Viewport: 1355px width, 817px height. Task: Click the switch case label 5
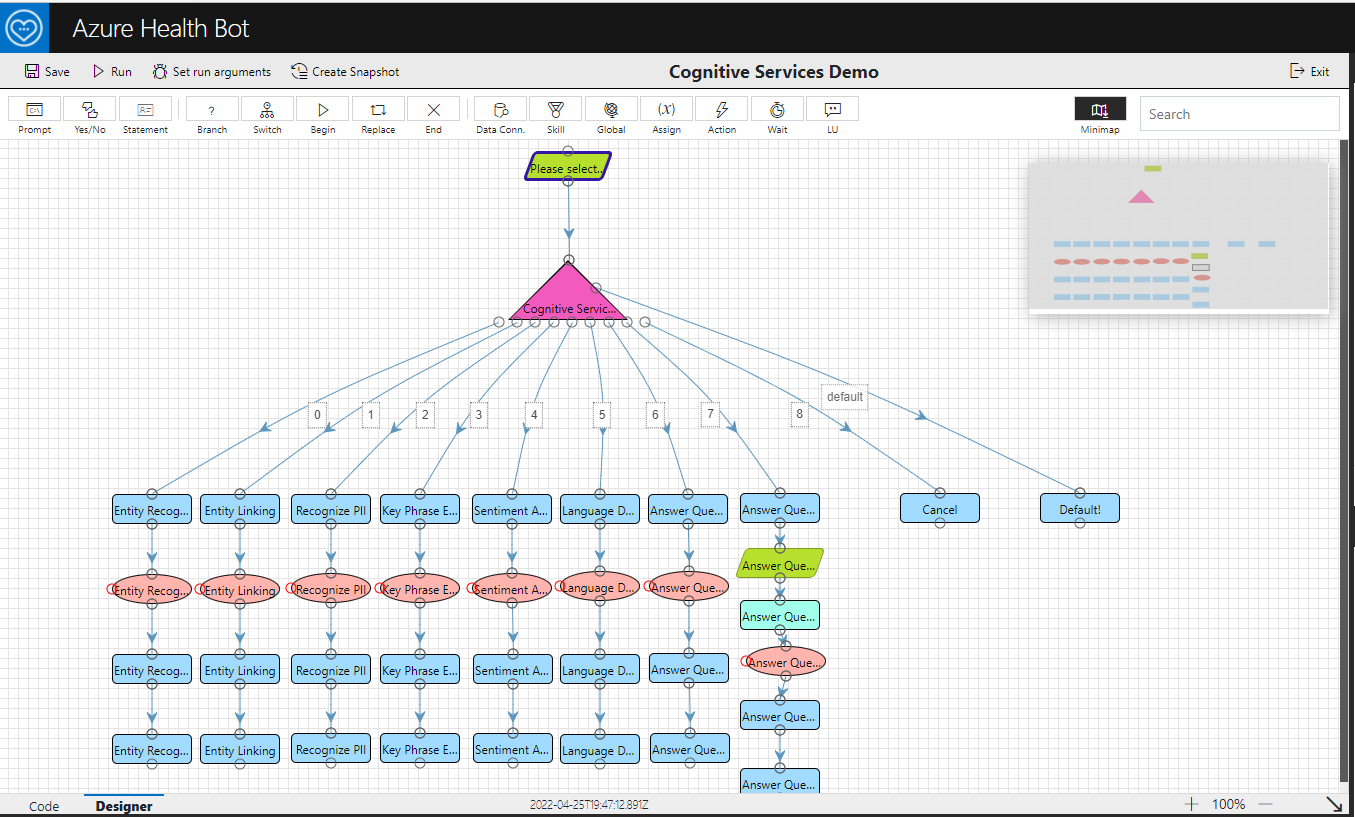pos(601,414)
